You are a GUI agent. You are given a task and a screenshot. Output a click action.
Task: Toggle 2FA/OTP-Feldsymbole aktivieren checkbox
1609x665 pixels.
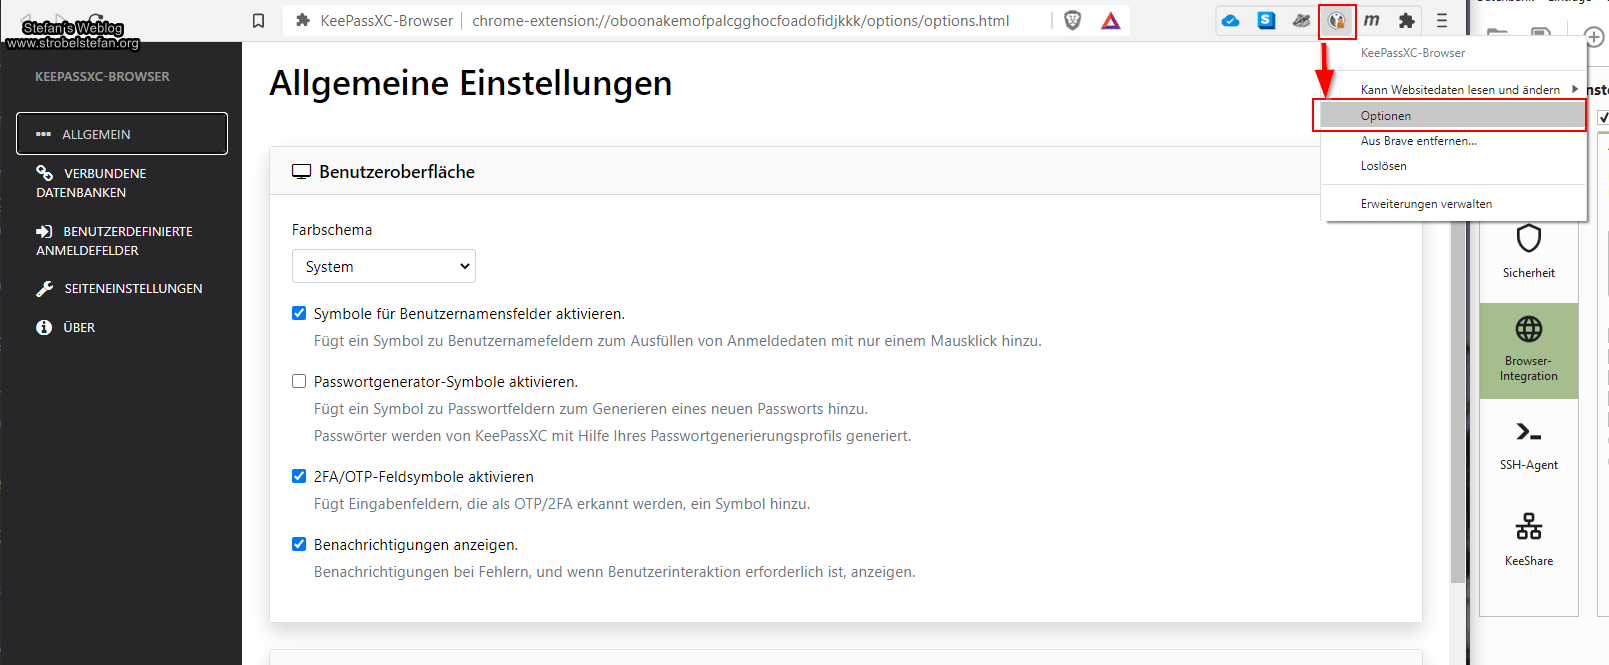[299, 476]
